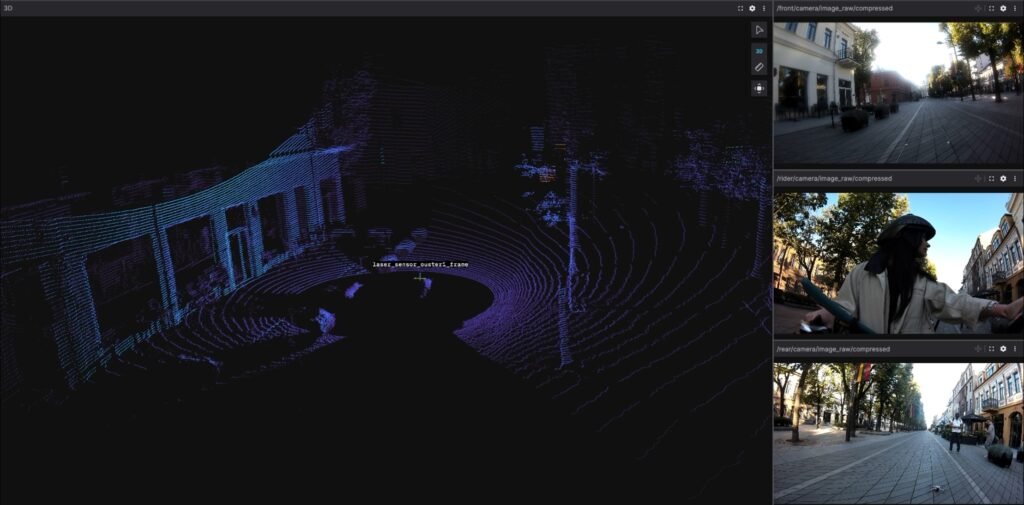The height and width of the screenshot is (505, 1024).
Task: Open settings gear for rear camera panel
Action: point(1003,349)
